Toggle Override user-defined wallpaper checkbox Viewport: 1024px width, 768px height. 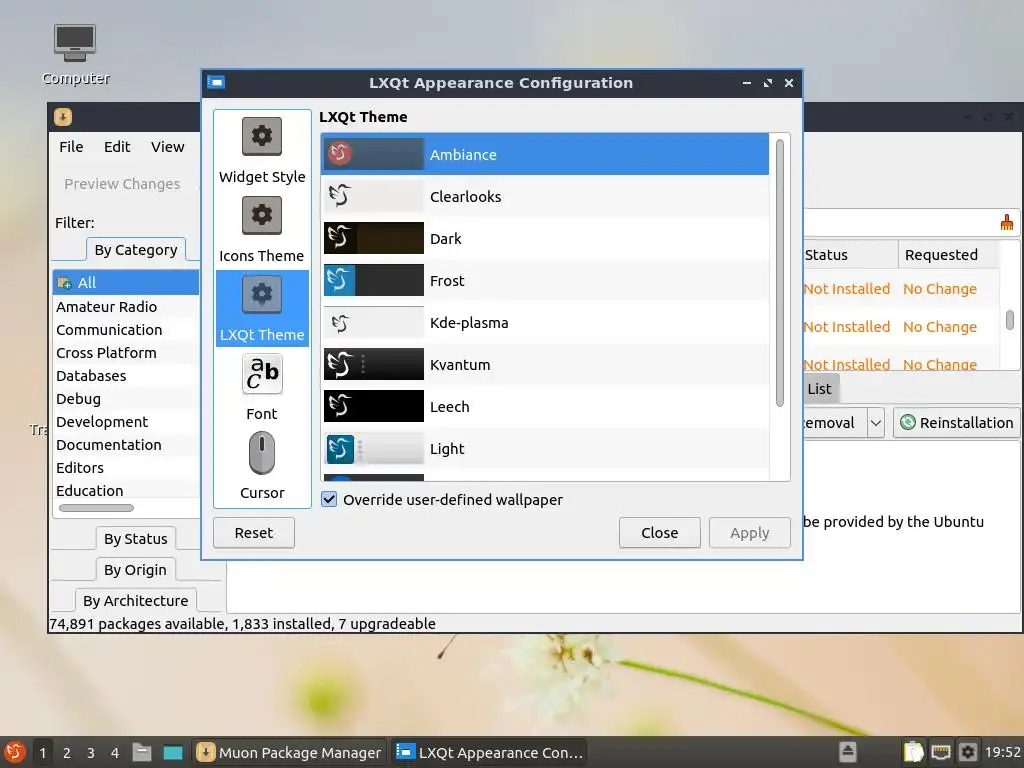[329, 500]
